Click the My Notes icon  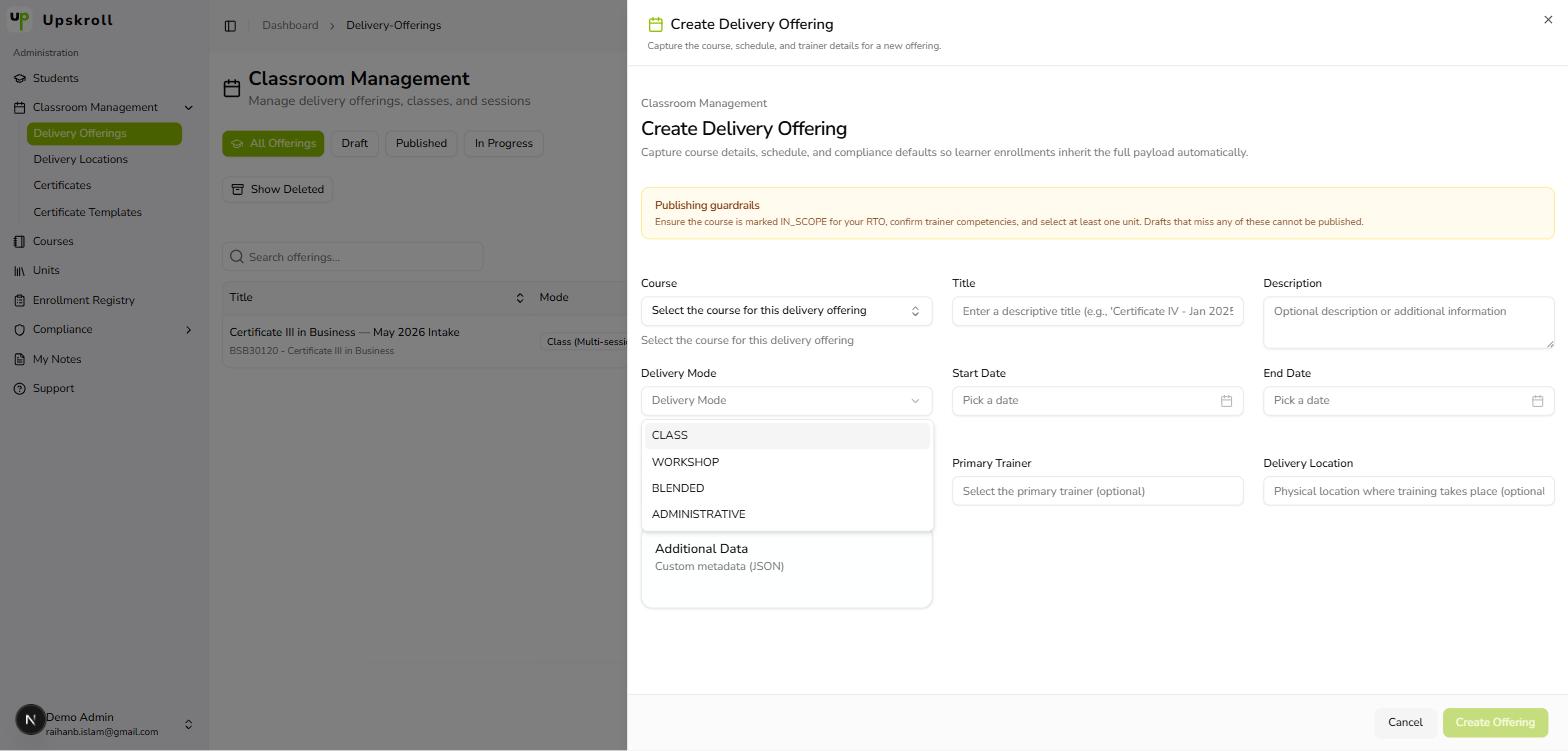(x=20, y=359)
